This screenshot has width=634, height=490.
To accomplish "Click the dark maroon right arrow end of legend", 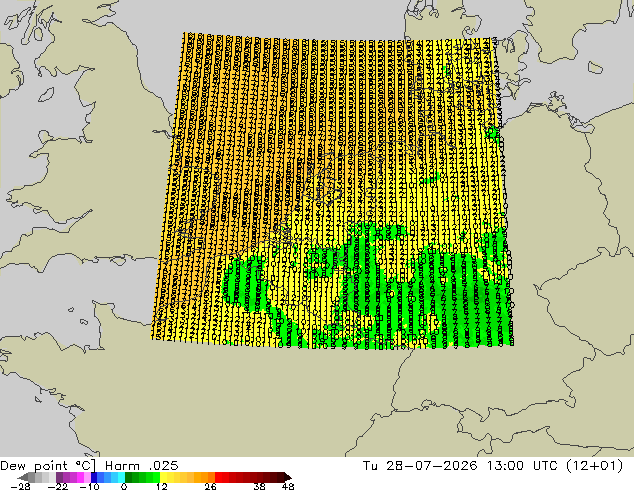I will click(x=287, y=477).
